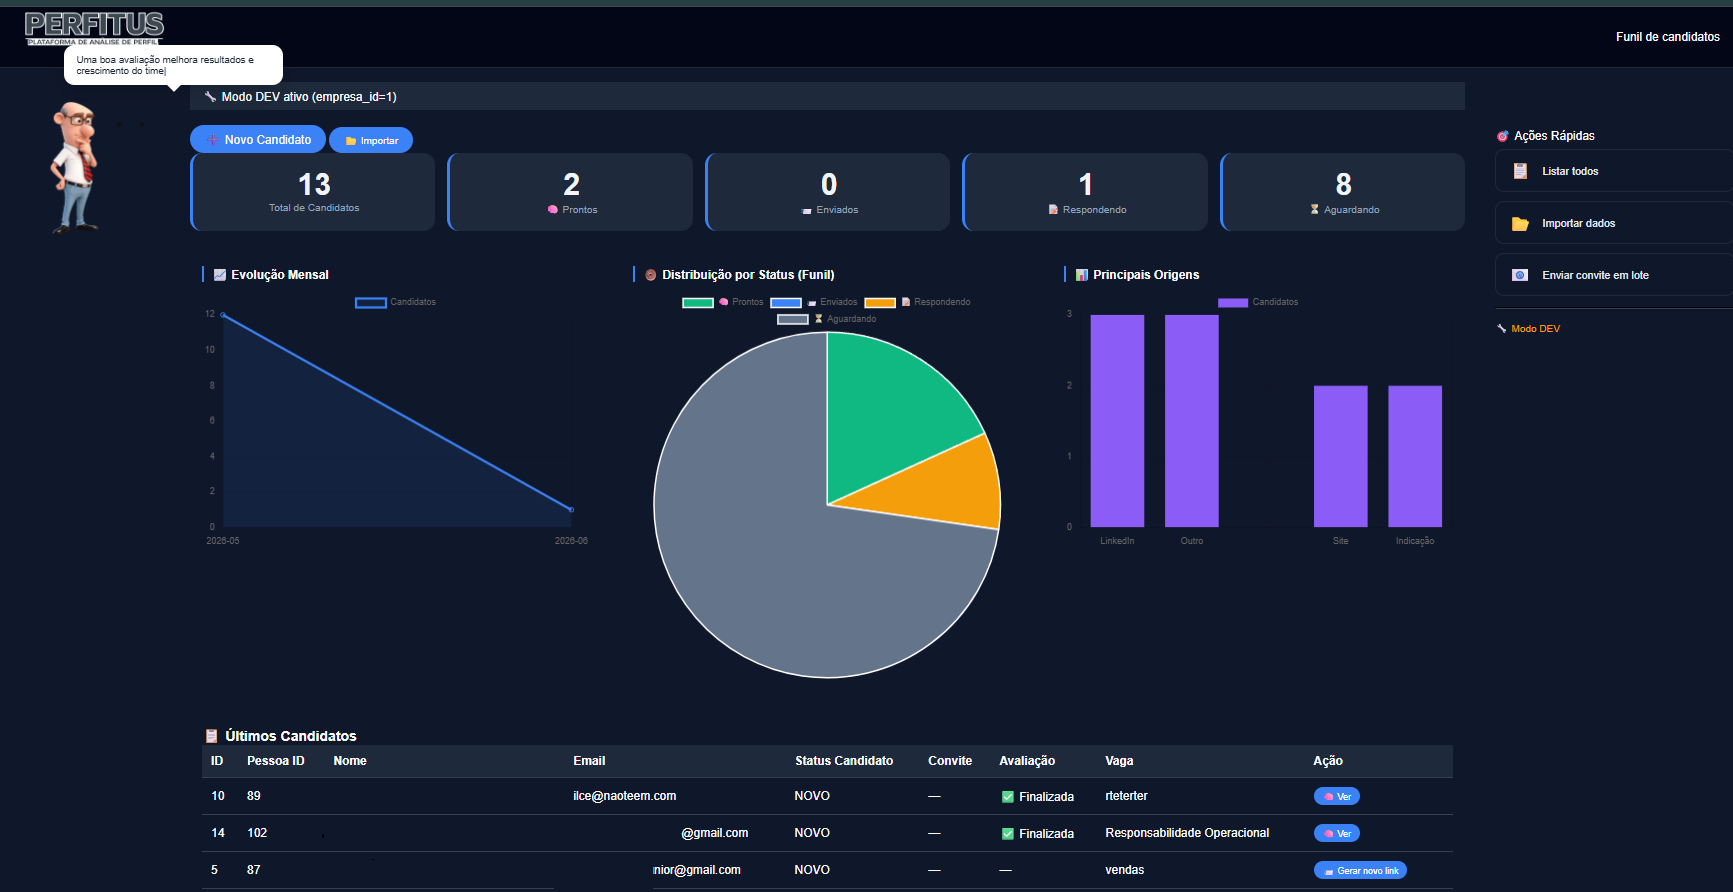Click the Convite column header
This screenshot has width=1733, height=892.
tap(950, 761)
